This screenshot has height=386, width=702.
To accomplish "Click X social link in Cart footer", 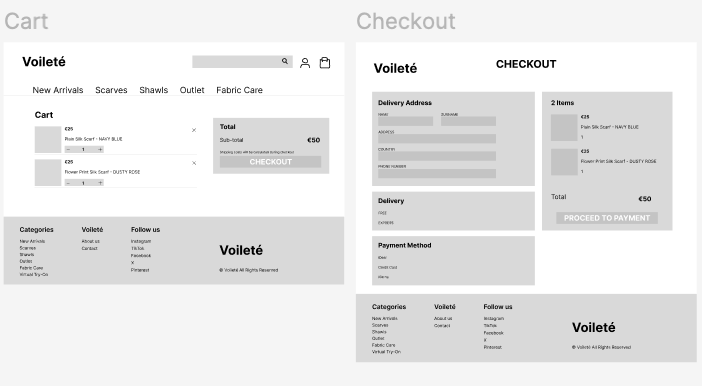I will [133, 263].
